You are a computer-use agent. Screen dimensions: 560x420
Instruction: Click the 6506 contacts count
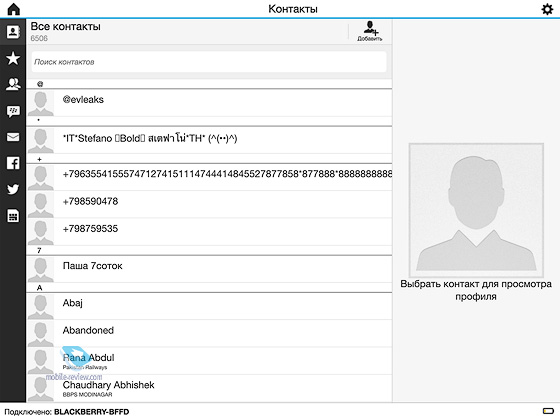[39, 38]
